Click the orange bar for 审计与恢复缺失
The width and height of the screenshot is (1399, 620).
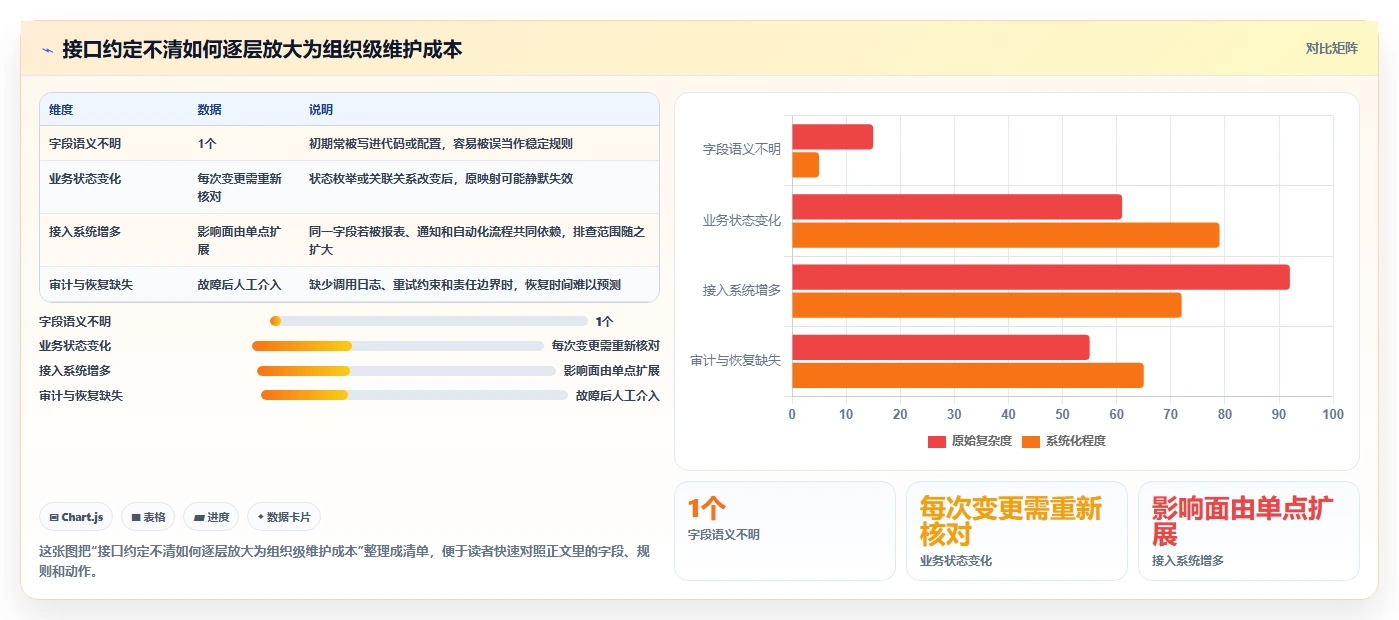point(968,375)
